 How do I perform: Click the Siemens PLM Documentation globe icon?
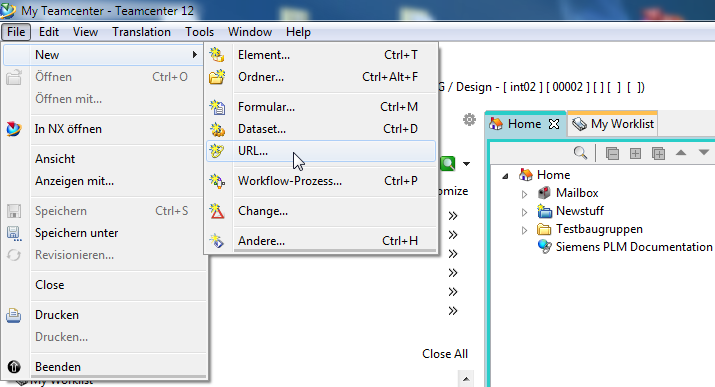544,247
